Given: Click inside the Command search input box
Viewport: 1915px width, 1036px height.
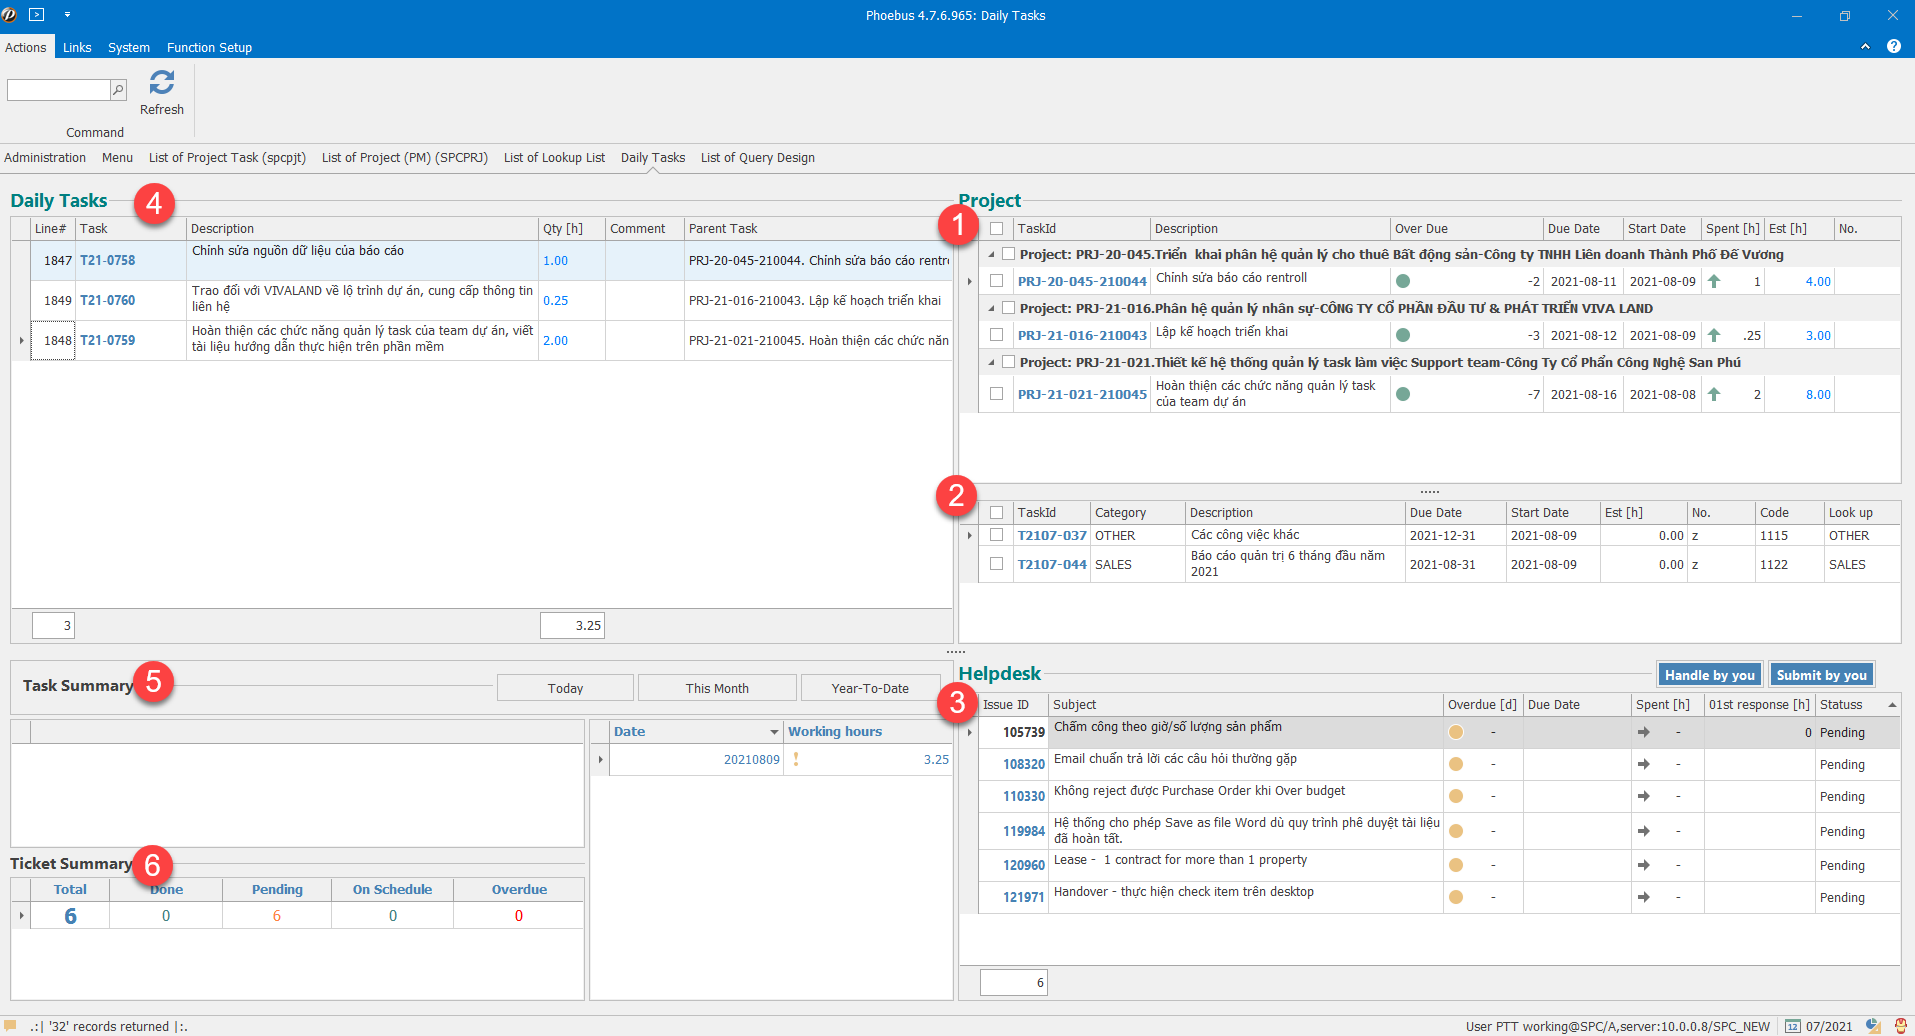Looking at the screenshot, I should [x=58, y=90].
